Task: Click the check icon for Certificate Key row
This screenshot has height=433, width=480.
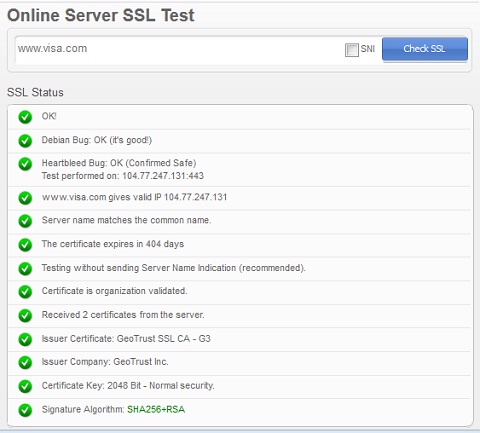Action: point(25,387)
